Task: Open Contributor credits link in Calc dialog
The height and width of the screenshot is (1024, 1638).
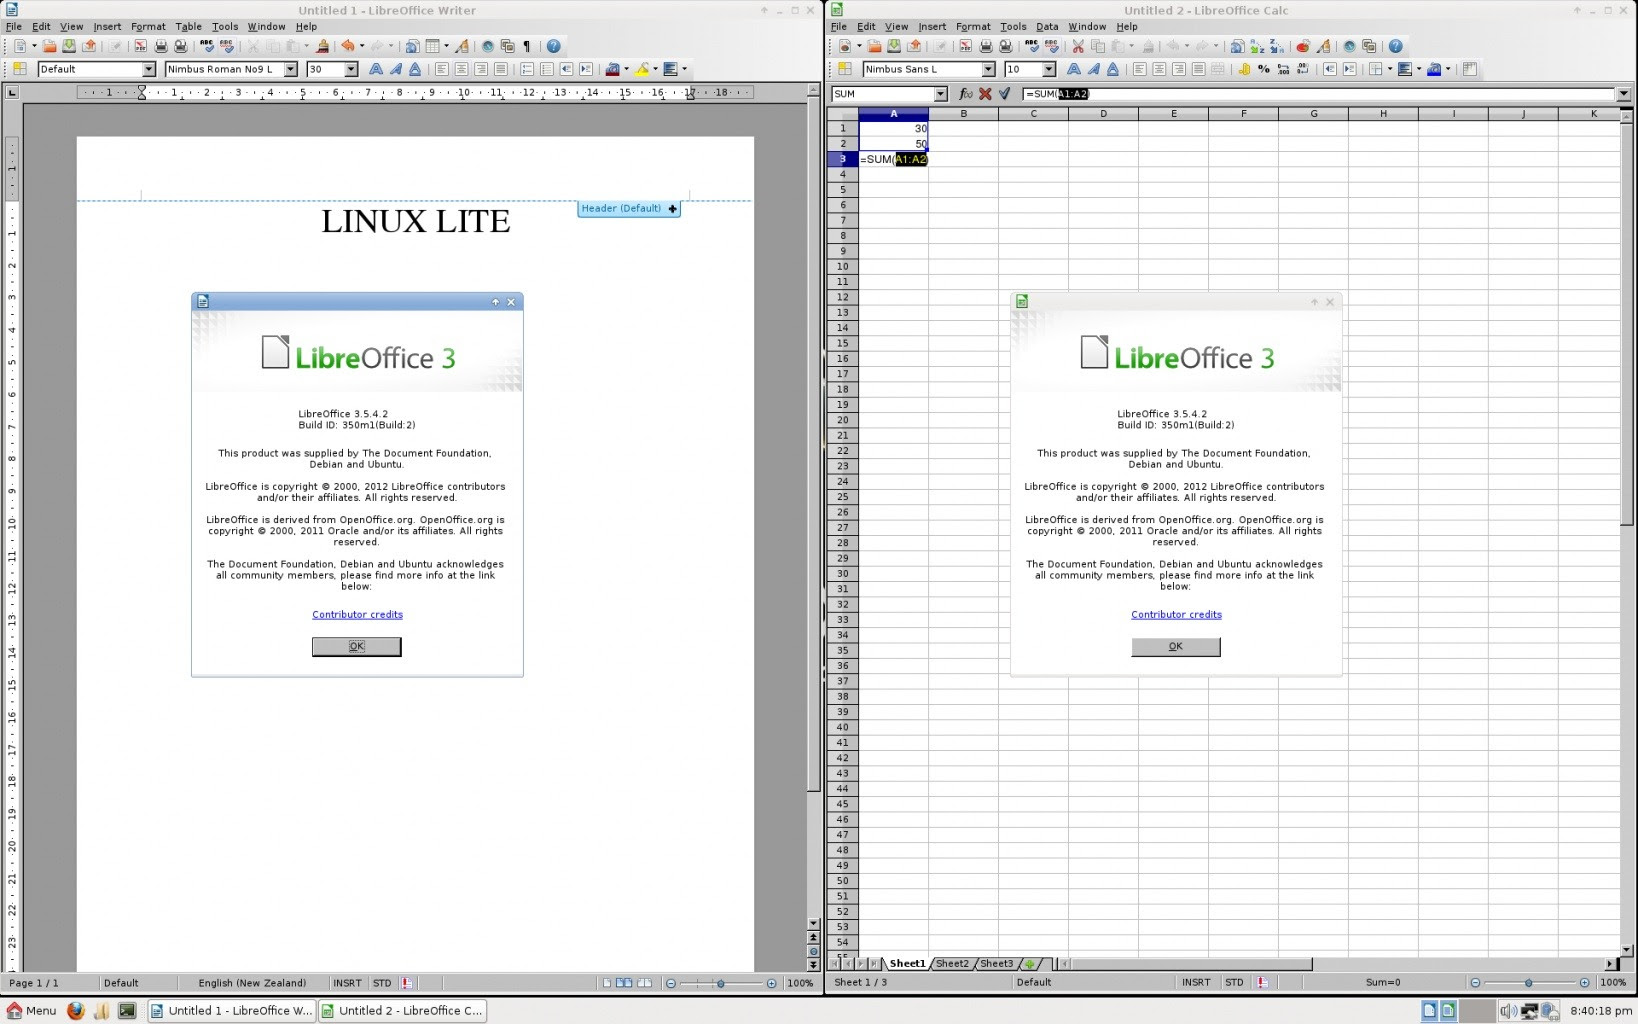Action: point(1176,615)
